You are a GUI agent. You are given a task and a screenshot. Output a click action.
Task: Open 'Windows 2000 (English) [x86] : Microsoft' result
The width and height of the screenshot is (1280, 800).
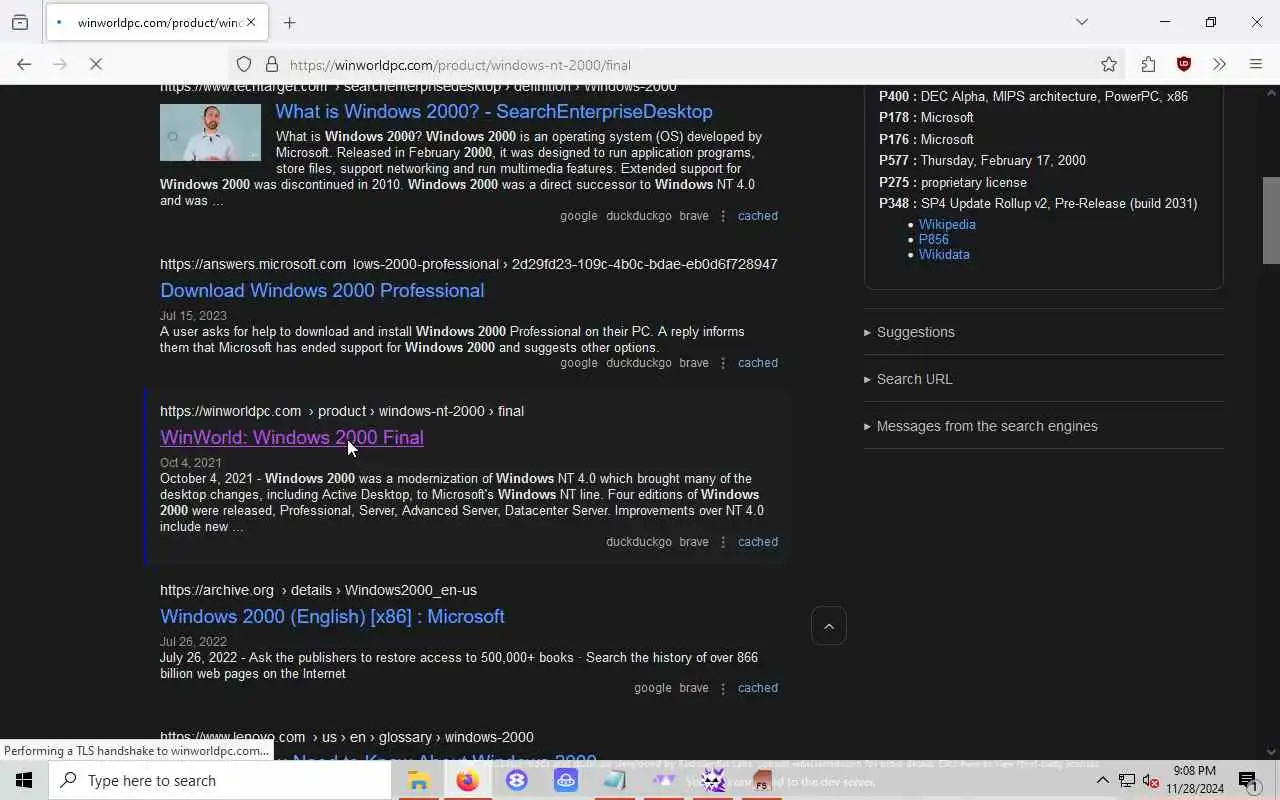tap(332, 617)
